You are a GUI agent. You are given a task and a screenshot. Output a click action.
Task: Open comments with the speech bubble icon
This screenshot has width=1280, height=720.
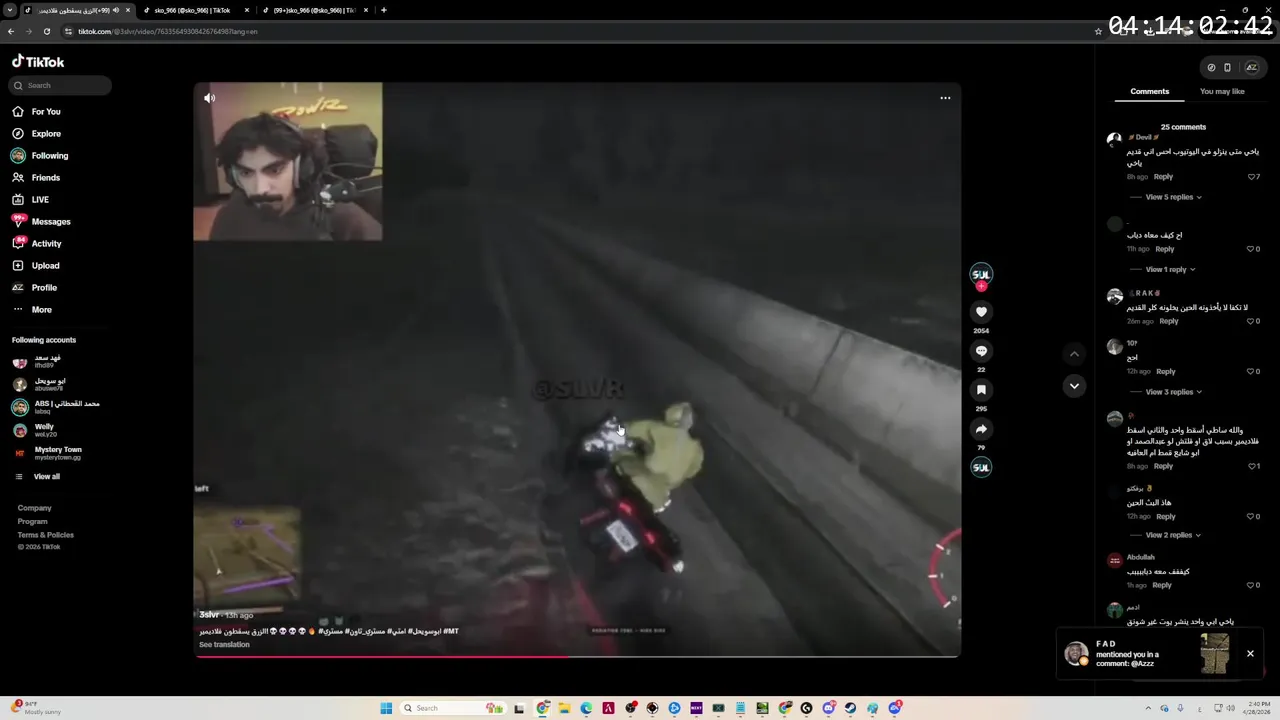pos(981,351)
